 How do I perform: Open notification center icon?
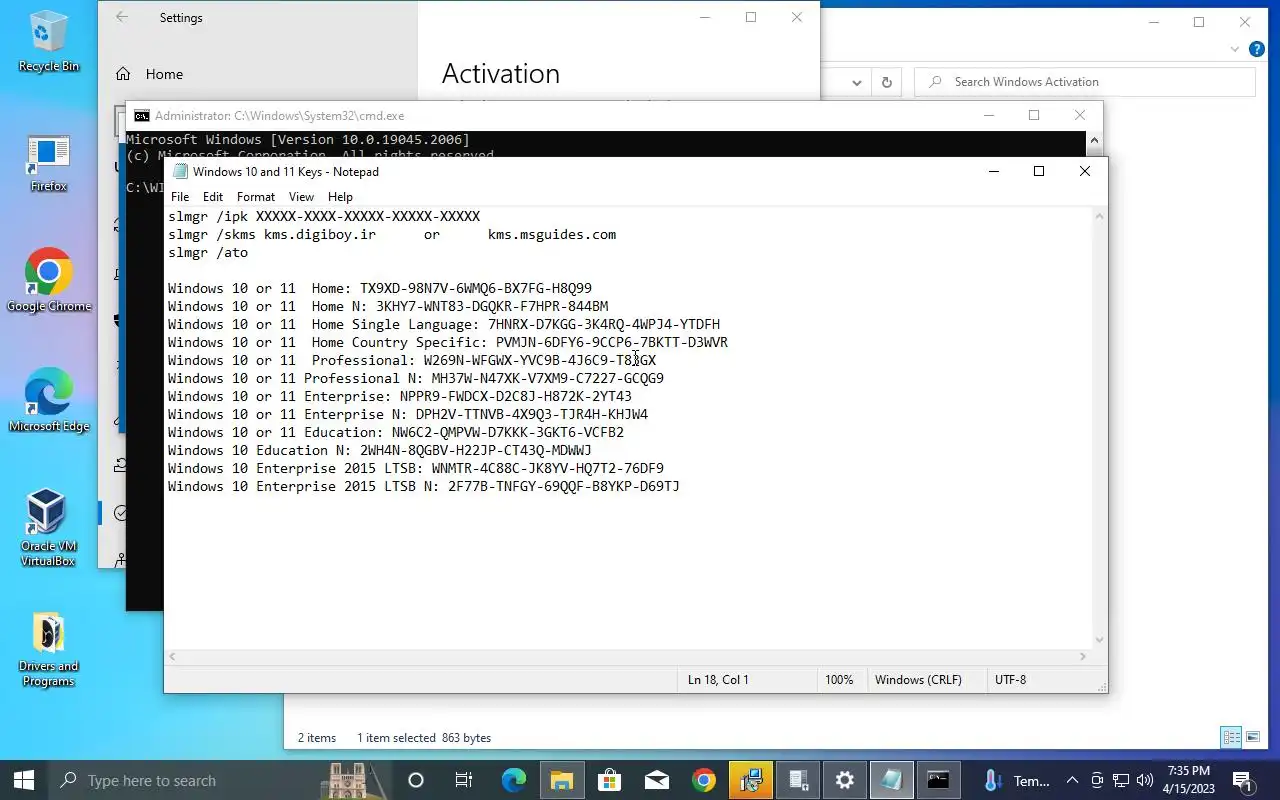[x=1242, y=780]
